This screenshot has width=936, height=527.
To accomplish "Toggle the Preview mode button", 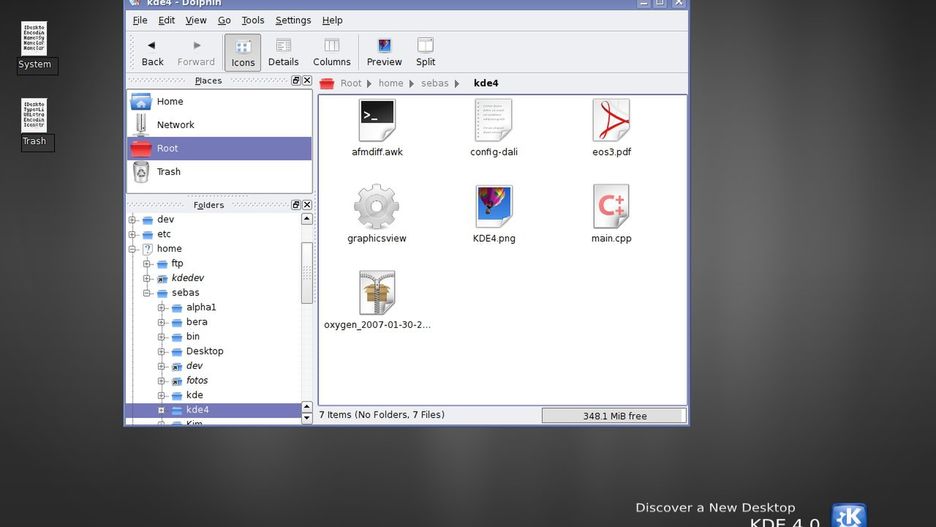I will 384,52.
